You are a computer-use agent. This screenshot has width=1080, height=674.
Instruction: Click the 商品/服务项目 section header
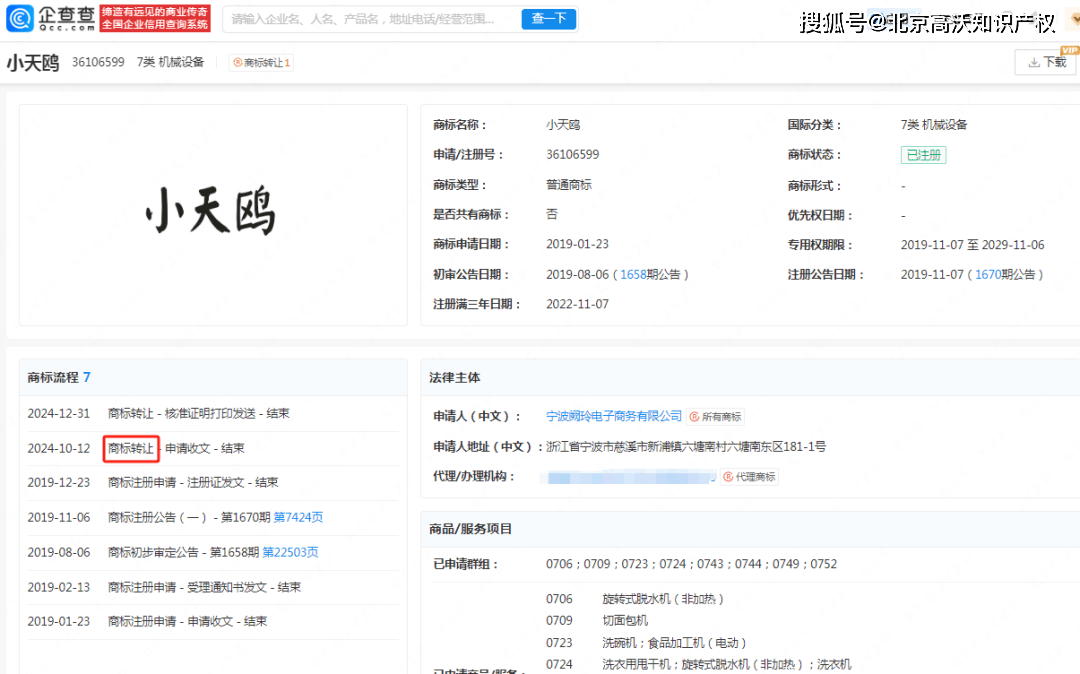click(472, 528)
